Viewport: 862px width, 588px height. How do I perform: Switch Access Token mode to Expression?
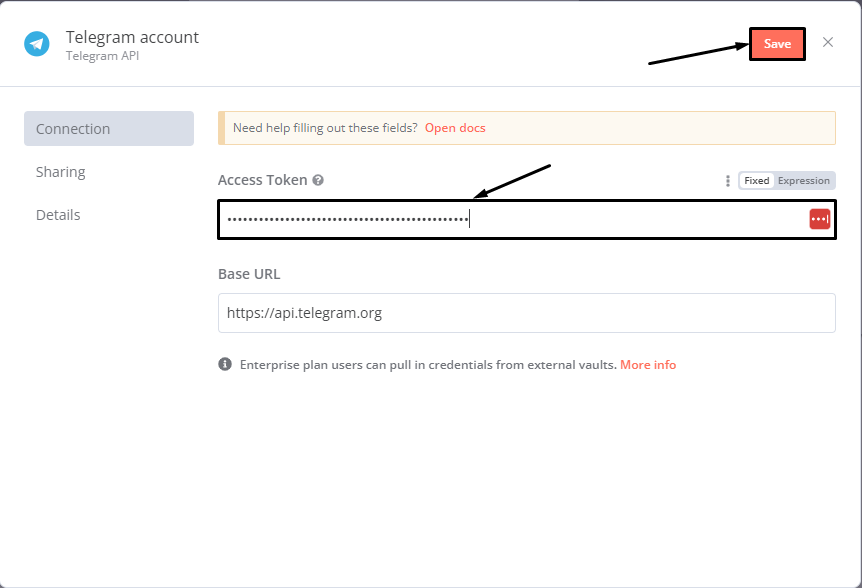[x=804, y=181]
